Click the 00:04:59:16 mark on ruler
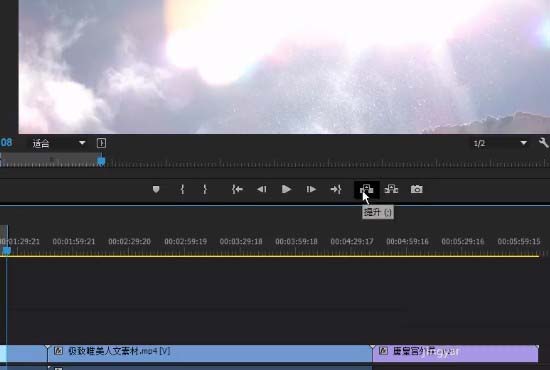Image resolution: width=550 pixels, height=370 pixels. (407, 241)
